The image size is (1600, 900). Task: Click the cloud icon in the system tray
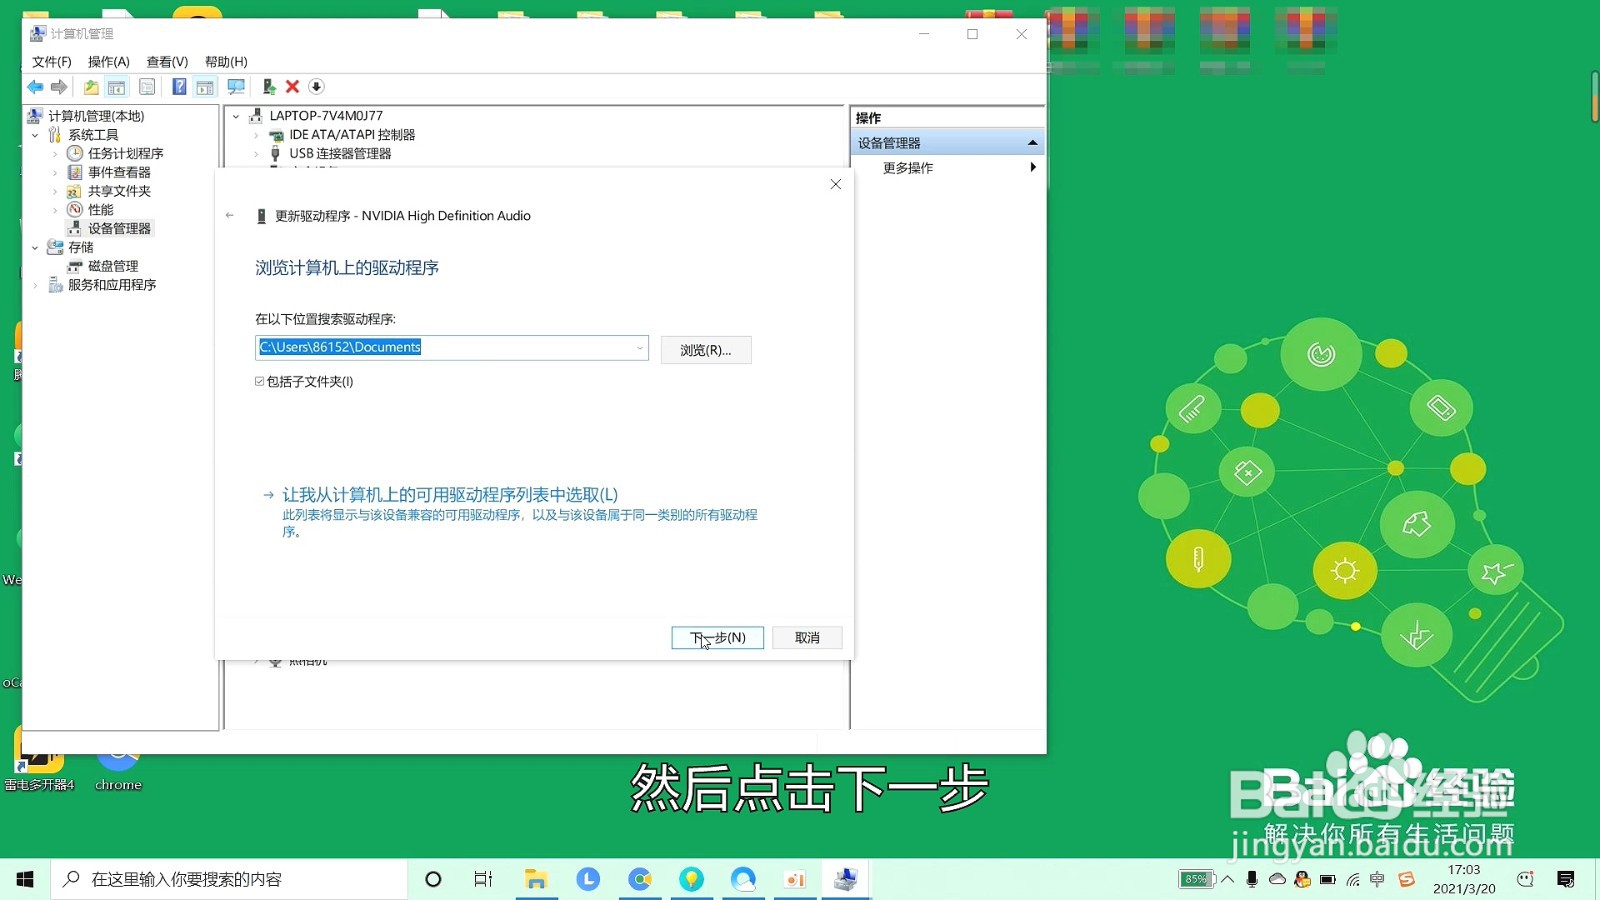[x=1277, y=879]
